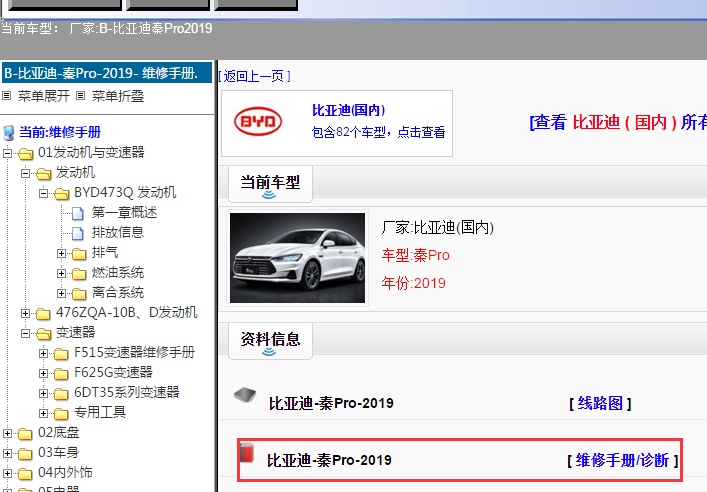Click the 年份:2019 text
707x492 pixels.
[413, 283]
